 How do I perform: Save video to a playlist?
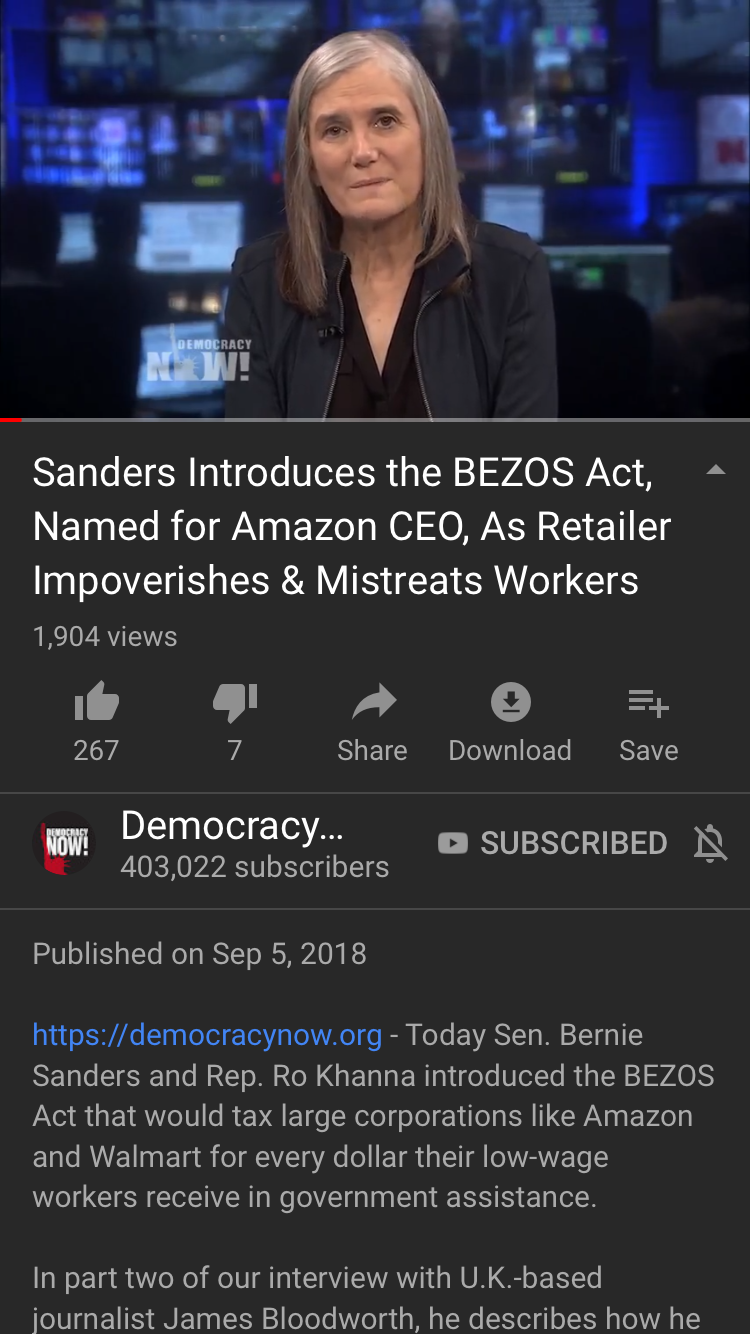[648, 704]
